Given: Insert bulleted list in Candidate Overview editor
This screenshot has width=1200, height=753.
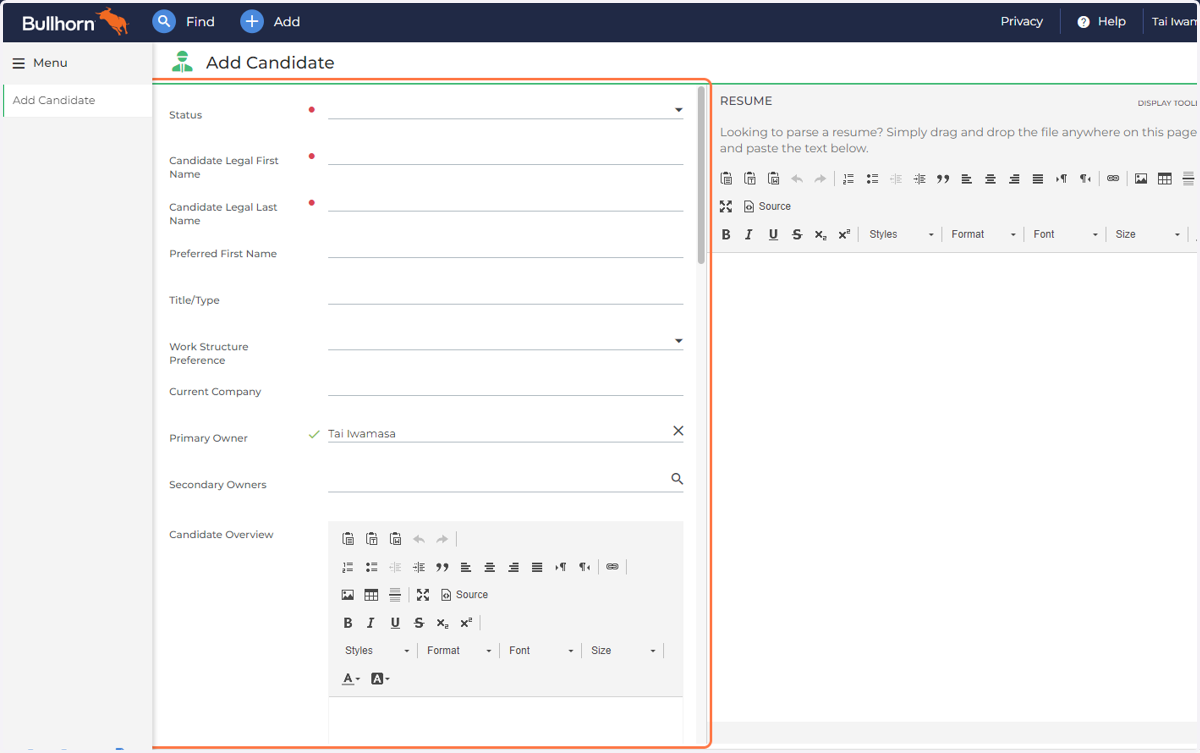Looking at the screenshot, I should pyautogui.click(x=372, y=567).
